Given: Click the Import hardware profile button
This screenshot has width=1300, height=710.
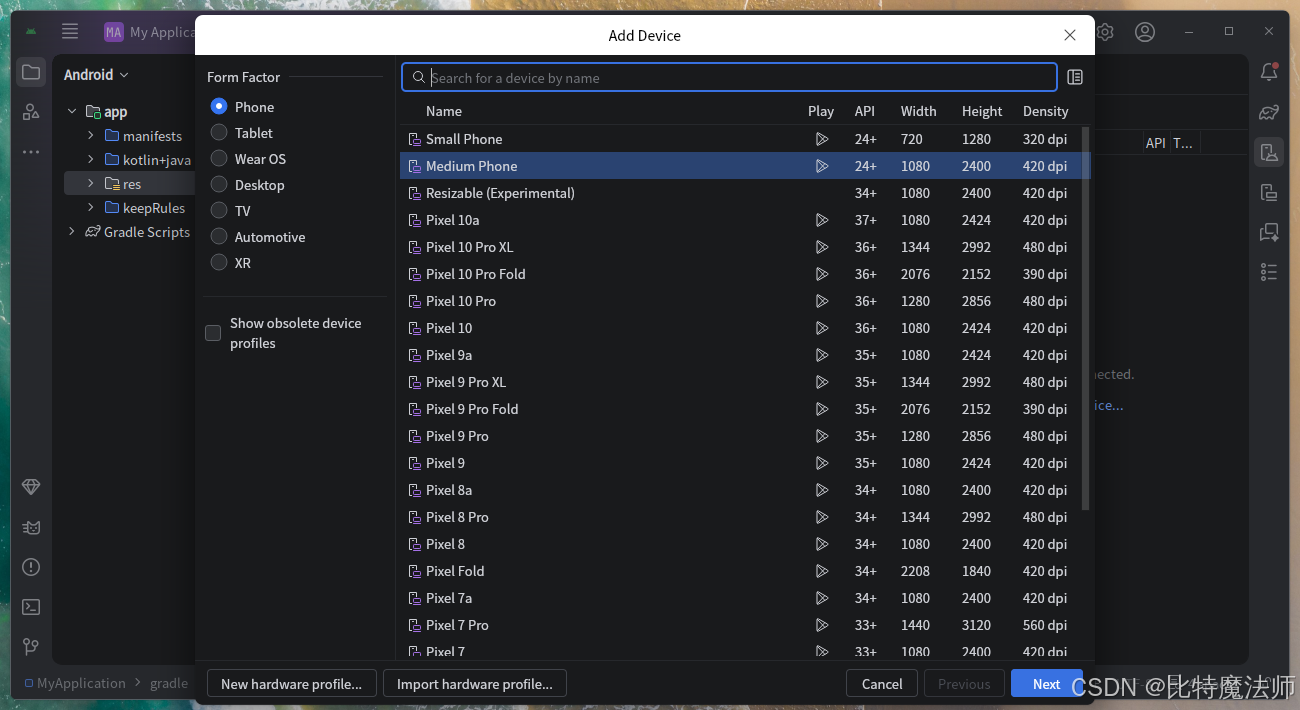Looking at the screenshot, I should pyautogui.click(x=475, y=684).
